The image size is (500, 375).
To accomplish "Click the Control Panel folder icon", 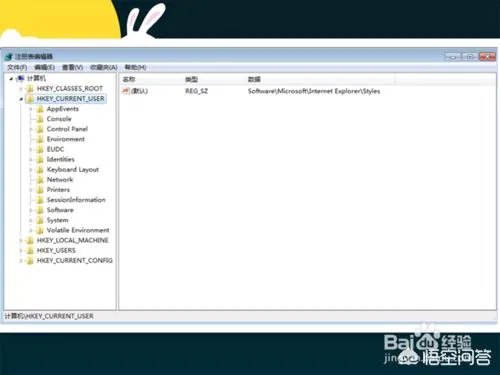I will click(40, 129).
